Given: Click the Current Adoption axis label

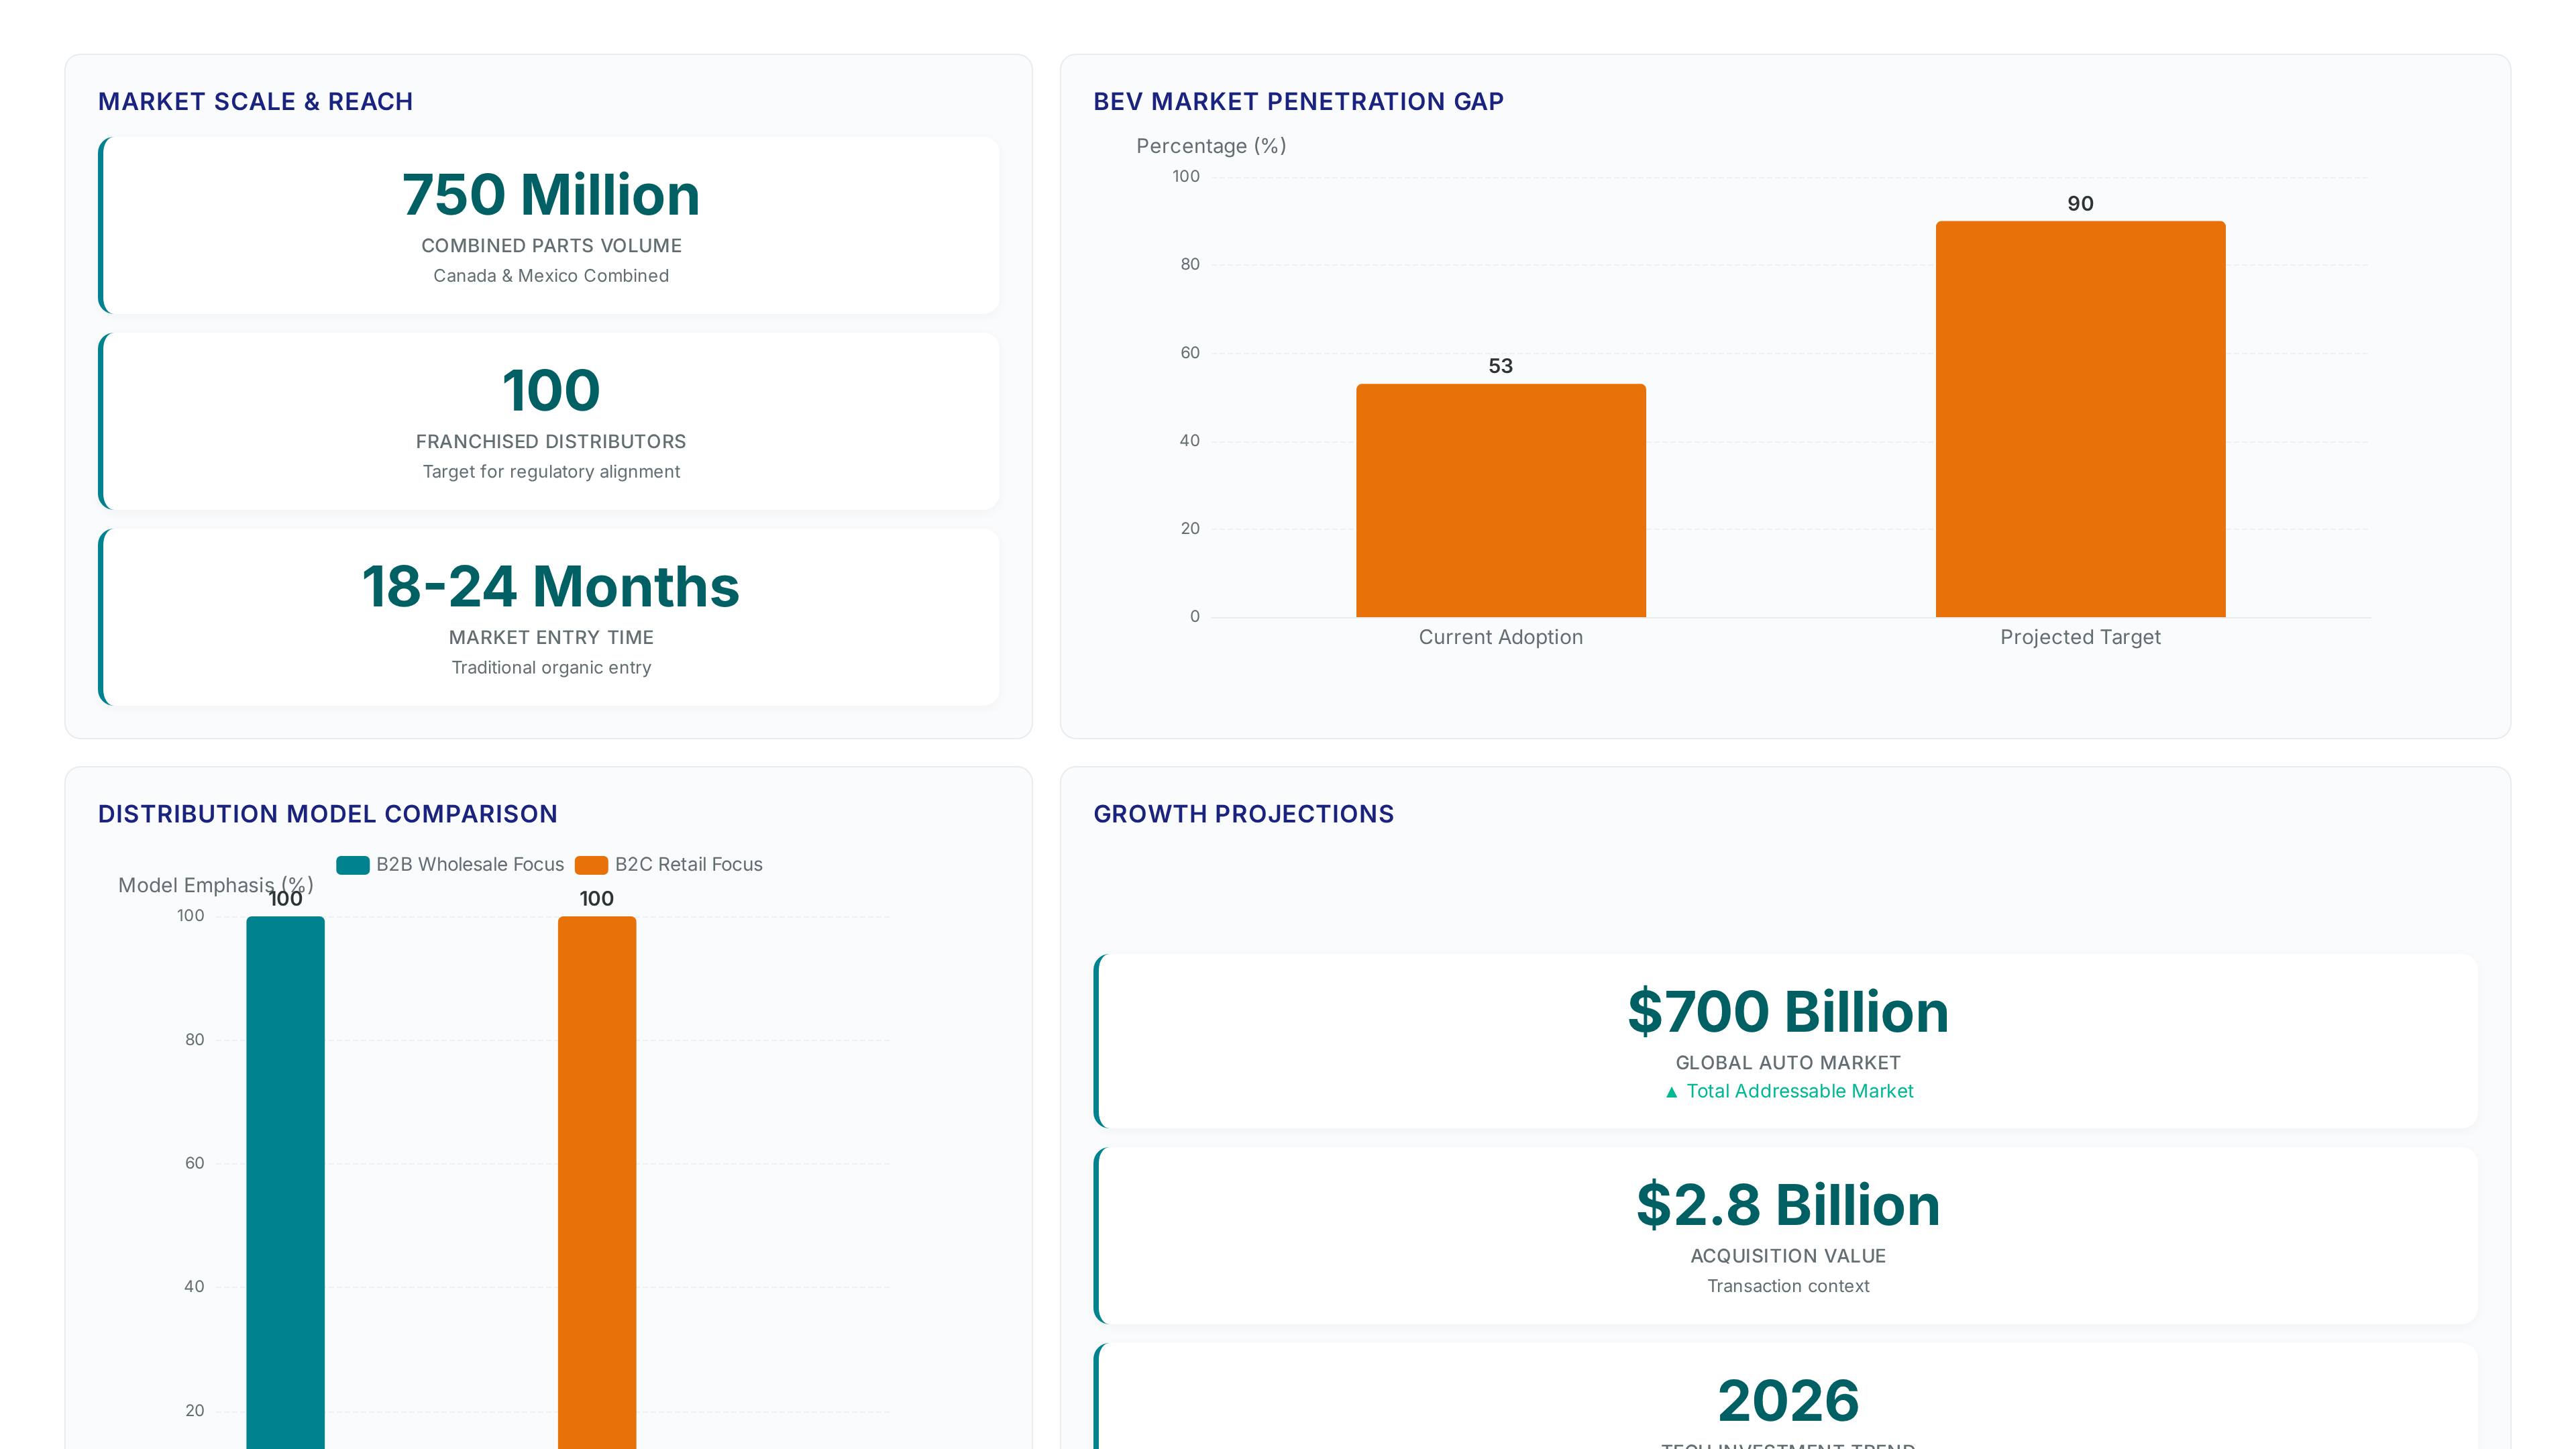Looking at the screenshot, I should (1500, 637).
